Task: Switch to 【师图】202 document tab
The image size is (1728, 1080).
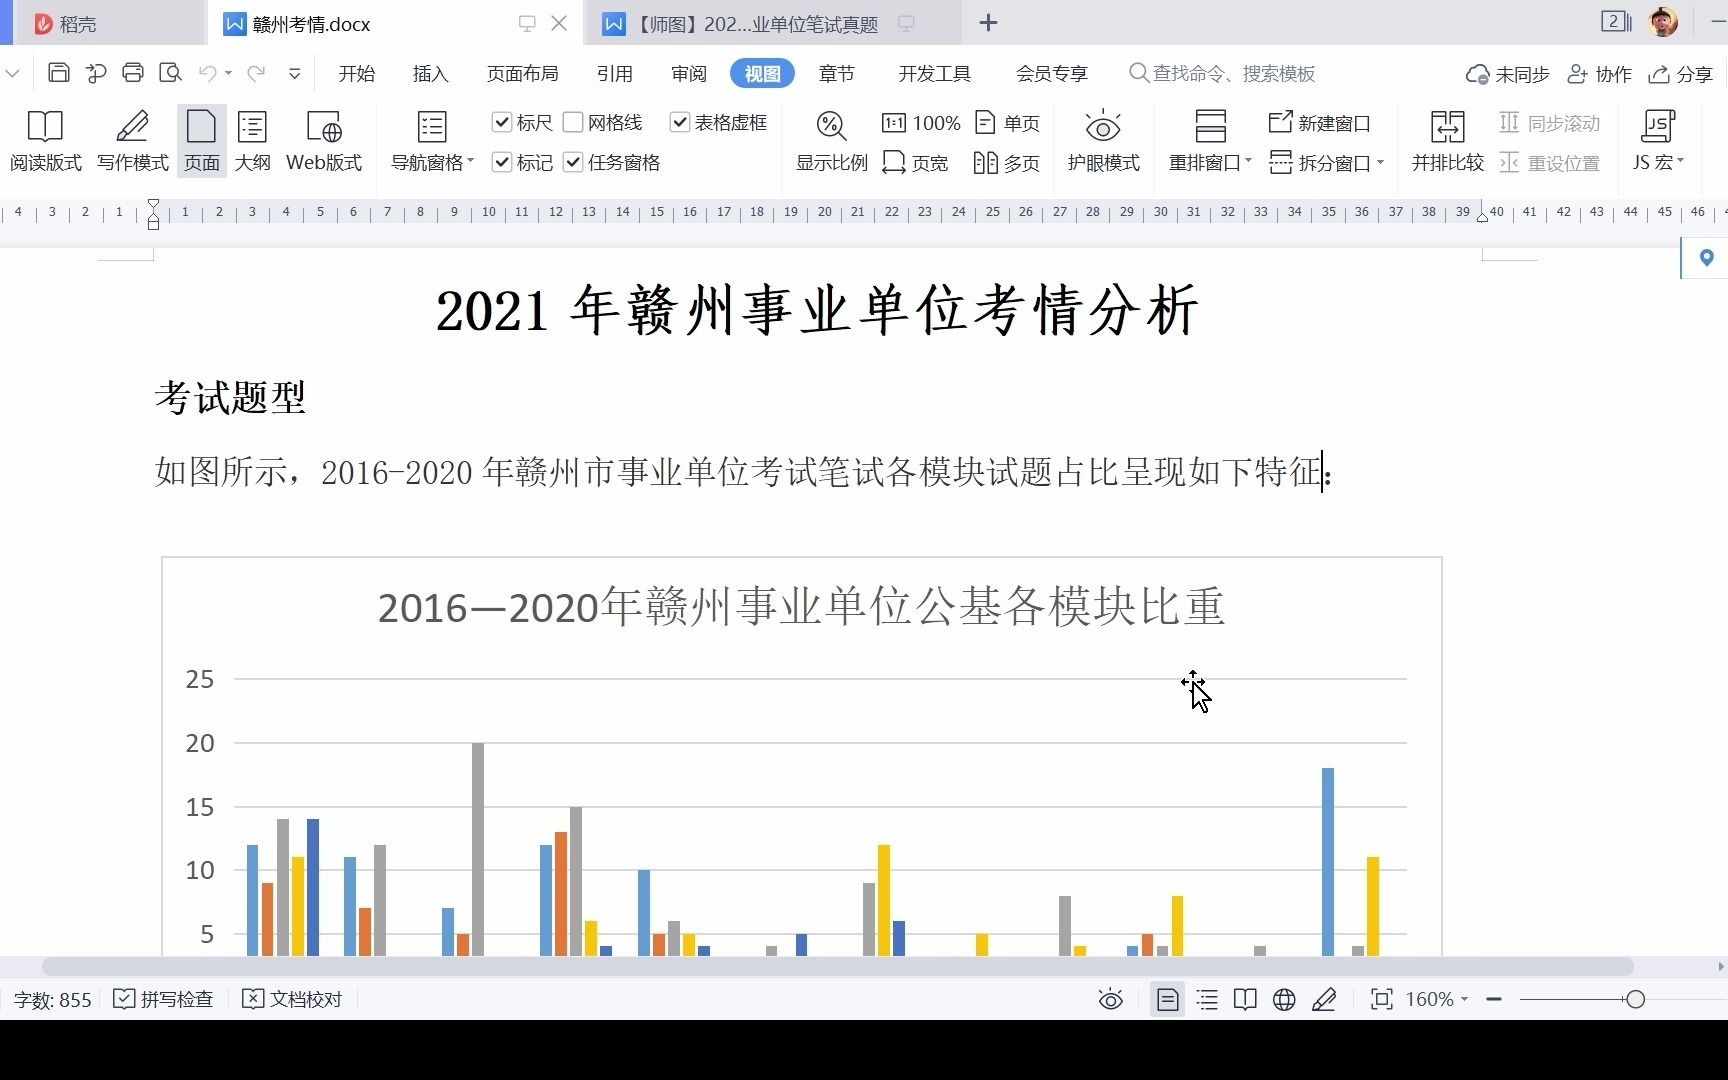Action: pyautogui.click(x=775, y=23)
